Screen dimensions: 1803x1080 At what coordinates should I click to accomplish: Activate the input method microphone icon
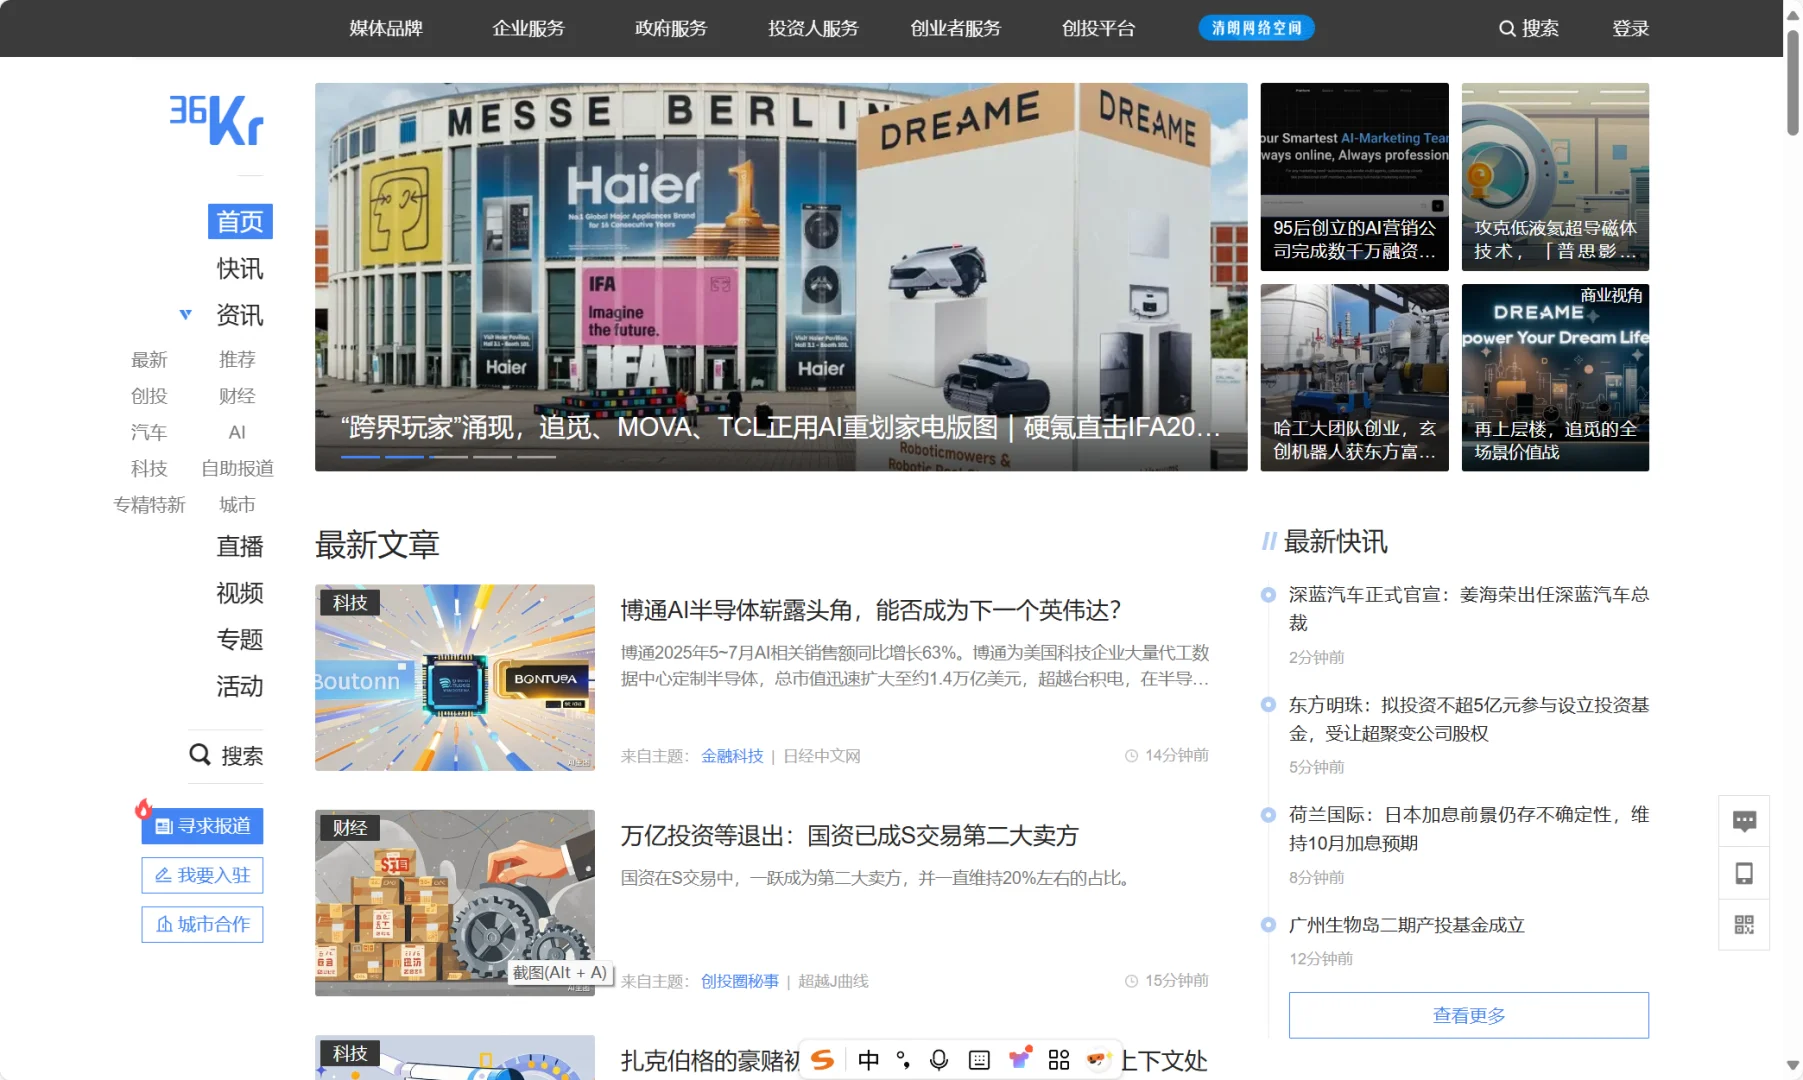tap(939, 1060)
